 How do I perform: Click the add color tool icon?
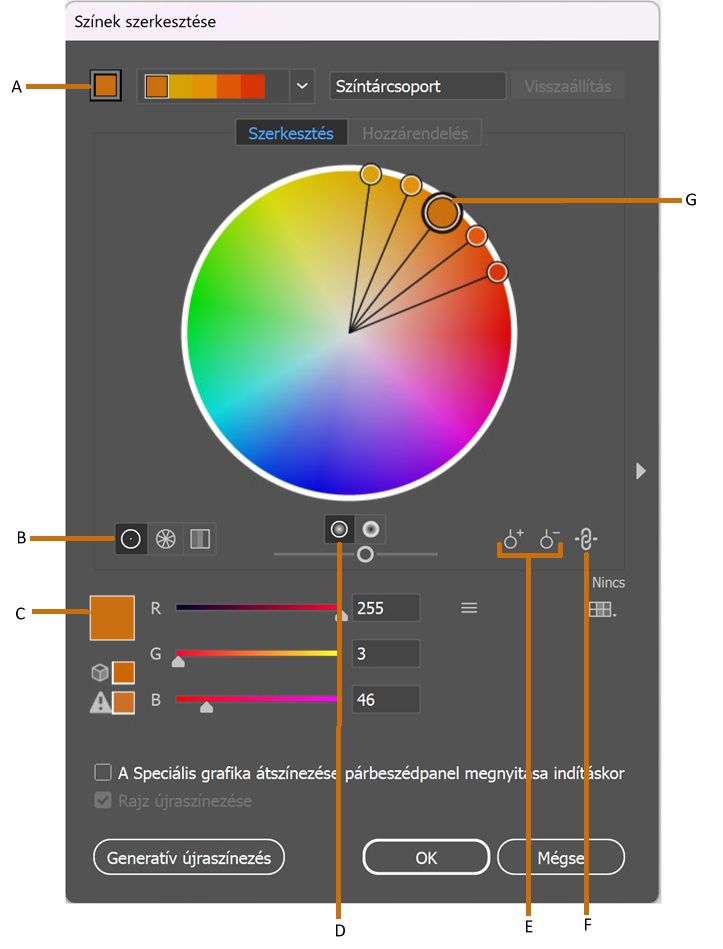pyautogui.click(x=513, y=541)
